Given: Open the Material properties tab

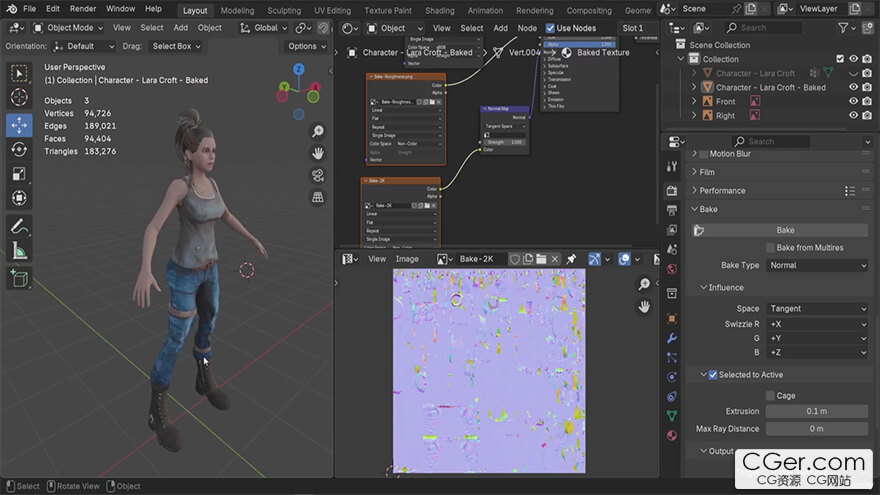Looking at the screenshot, I should point(672,436).
